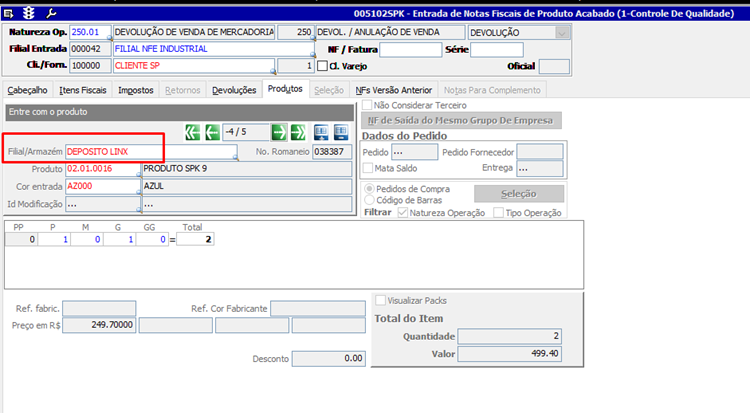Image resolution: width=750 pixels, height=413 pixels.
Task: Expand the DEVOLUÇÃO dropdown arrow
Action: point(562,33)
